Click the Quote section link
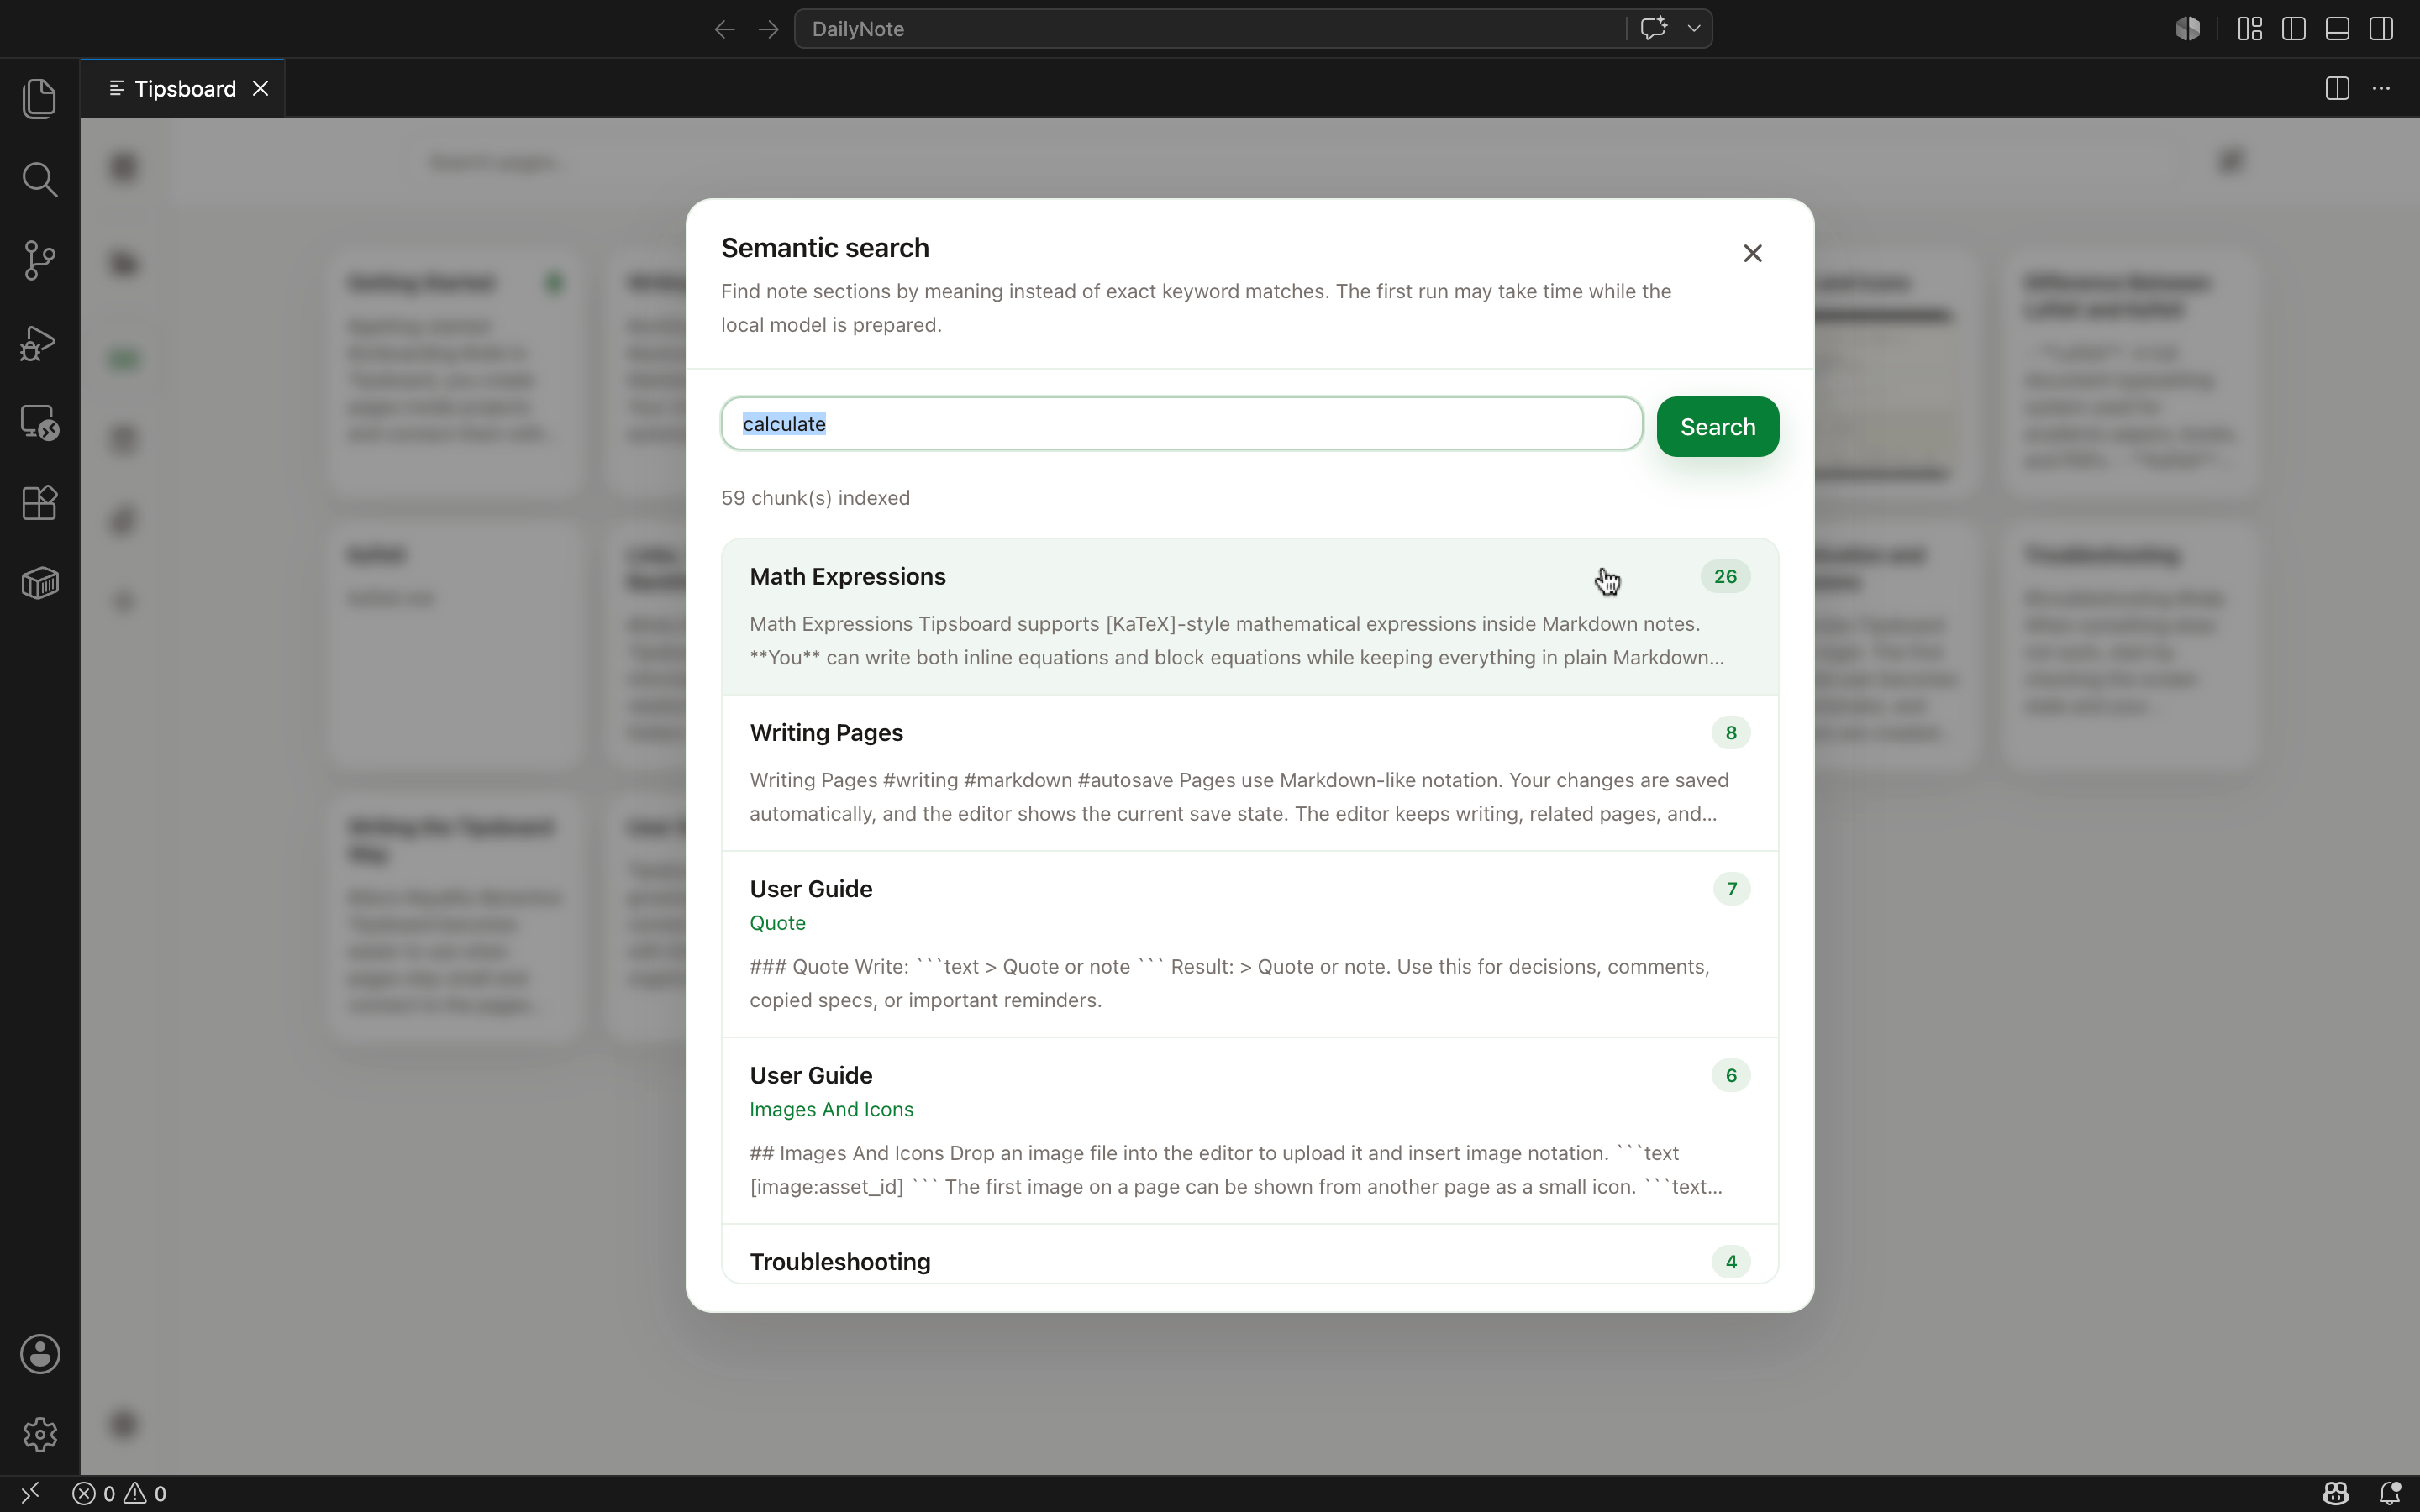Viewport: 2420px width, 1512px height. [777, 923]
